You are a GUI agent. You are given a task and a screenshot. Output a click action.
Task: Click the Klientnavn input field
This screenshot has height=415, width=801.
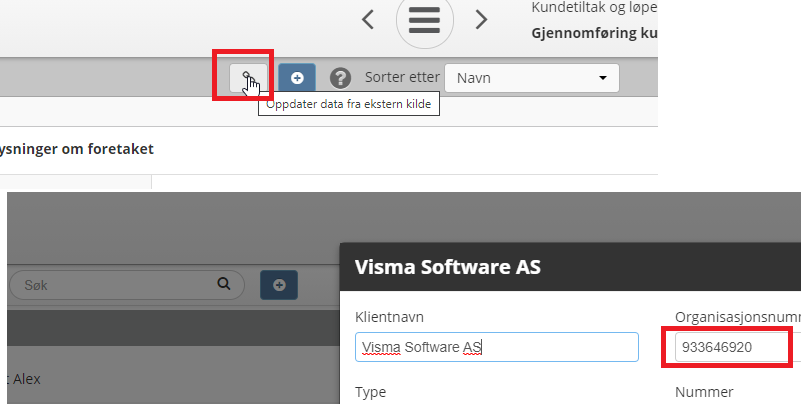pyautogui.click(x=497, y=347)
